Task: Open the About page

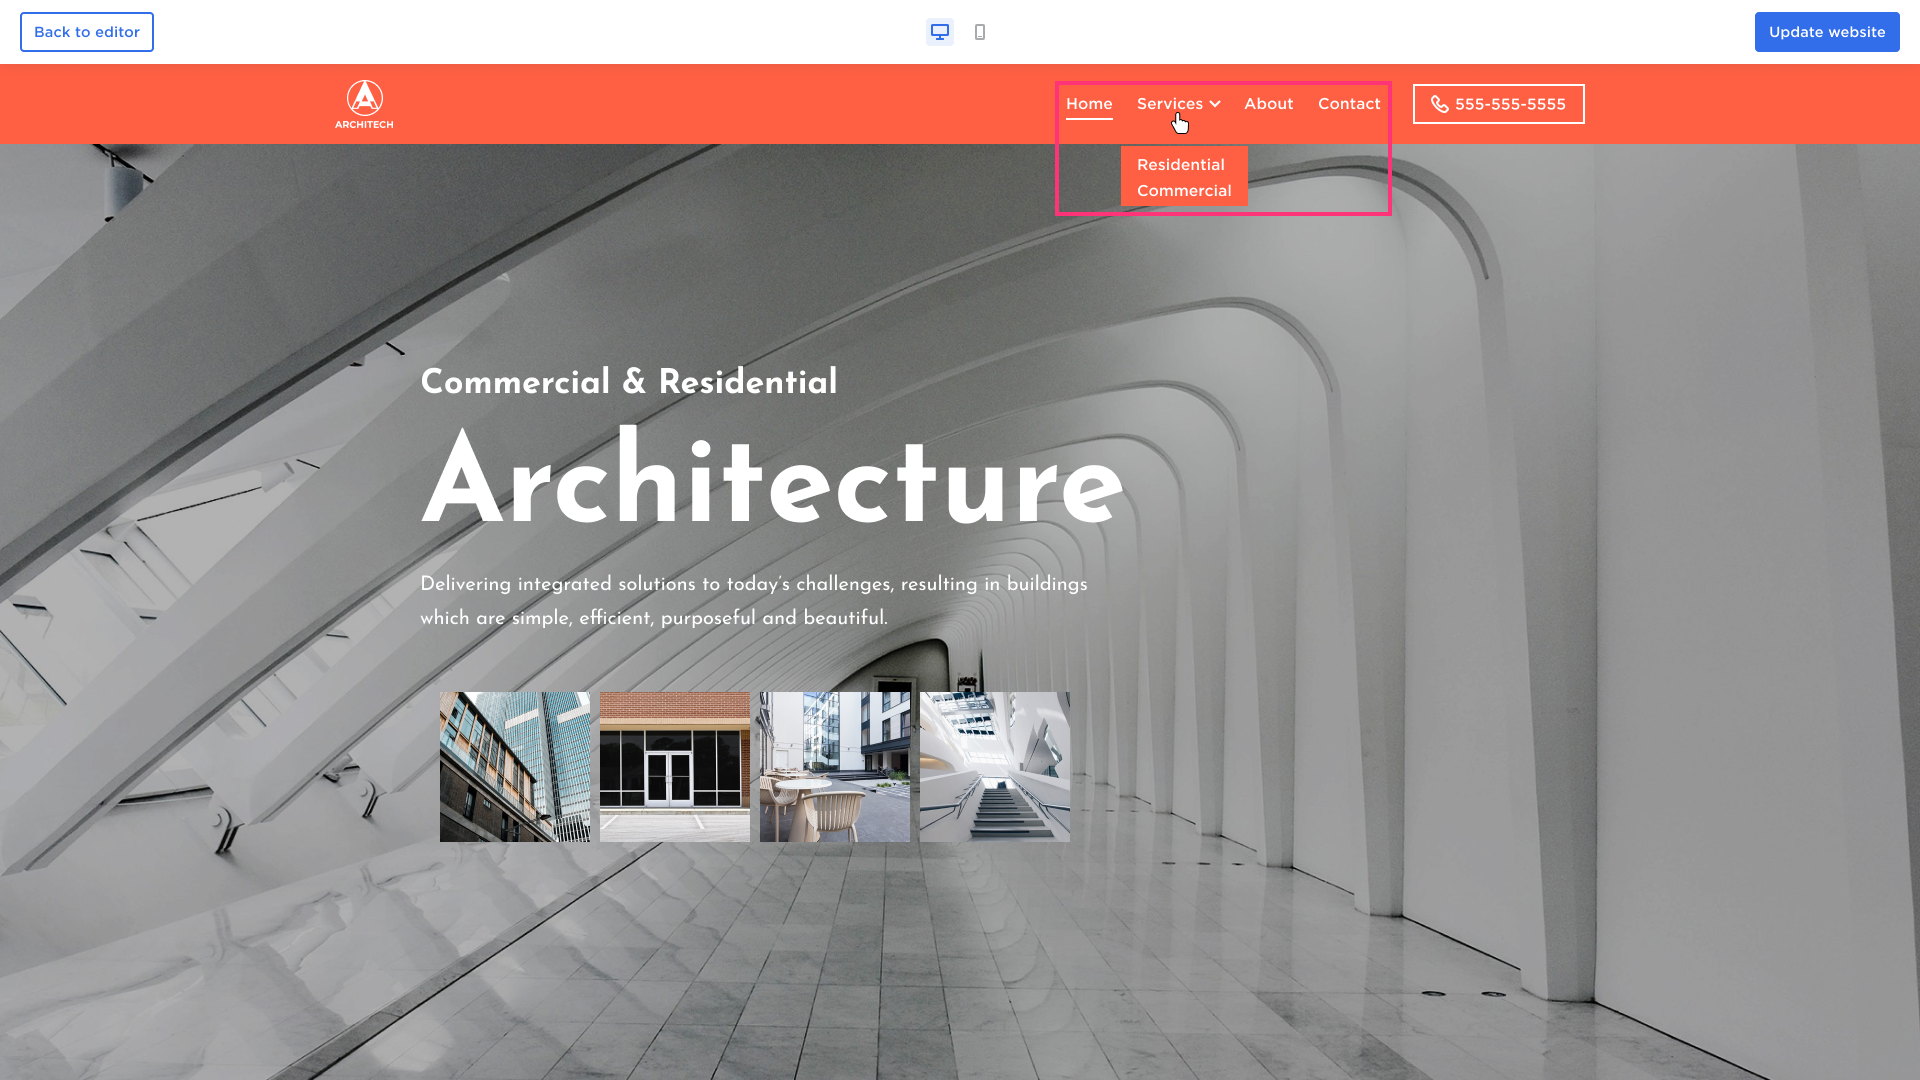Action: point(1268,104)
